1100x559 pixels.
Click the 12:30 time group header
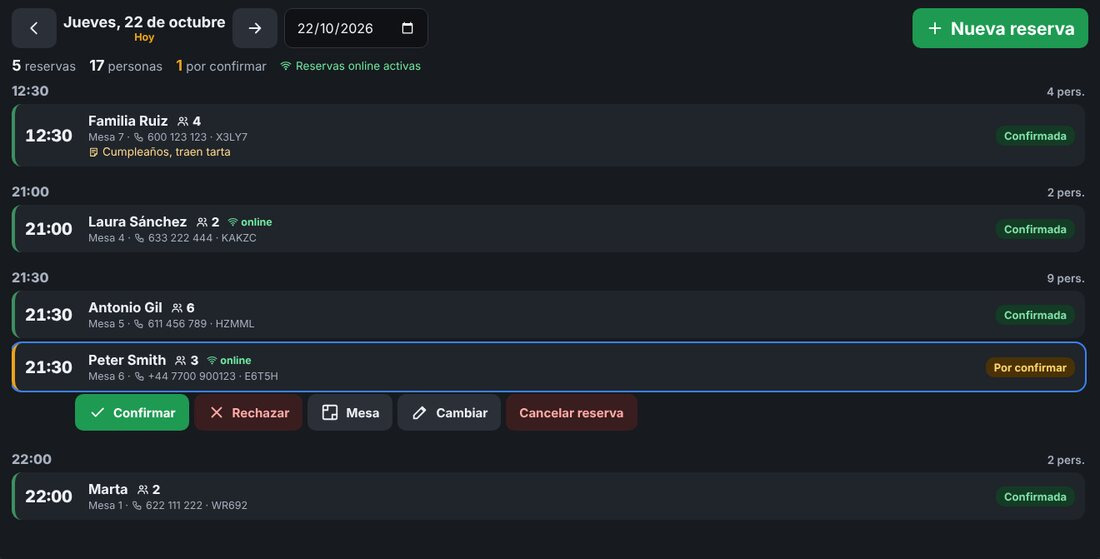pos(30,91)
